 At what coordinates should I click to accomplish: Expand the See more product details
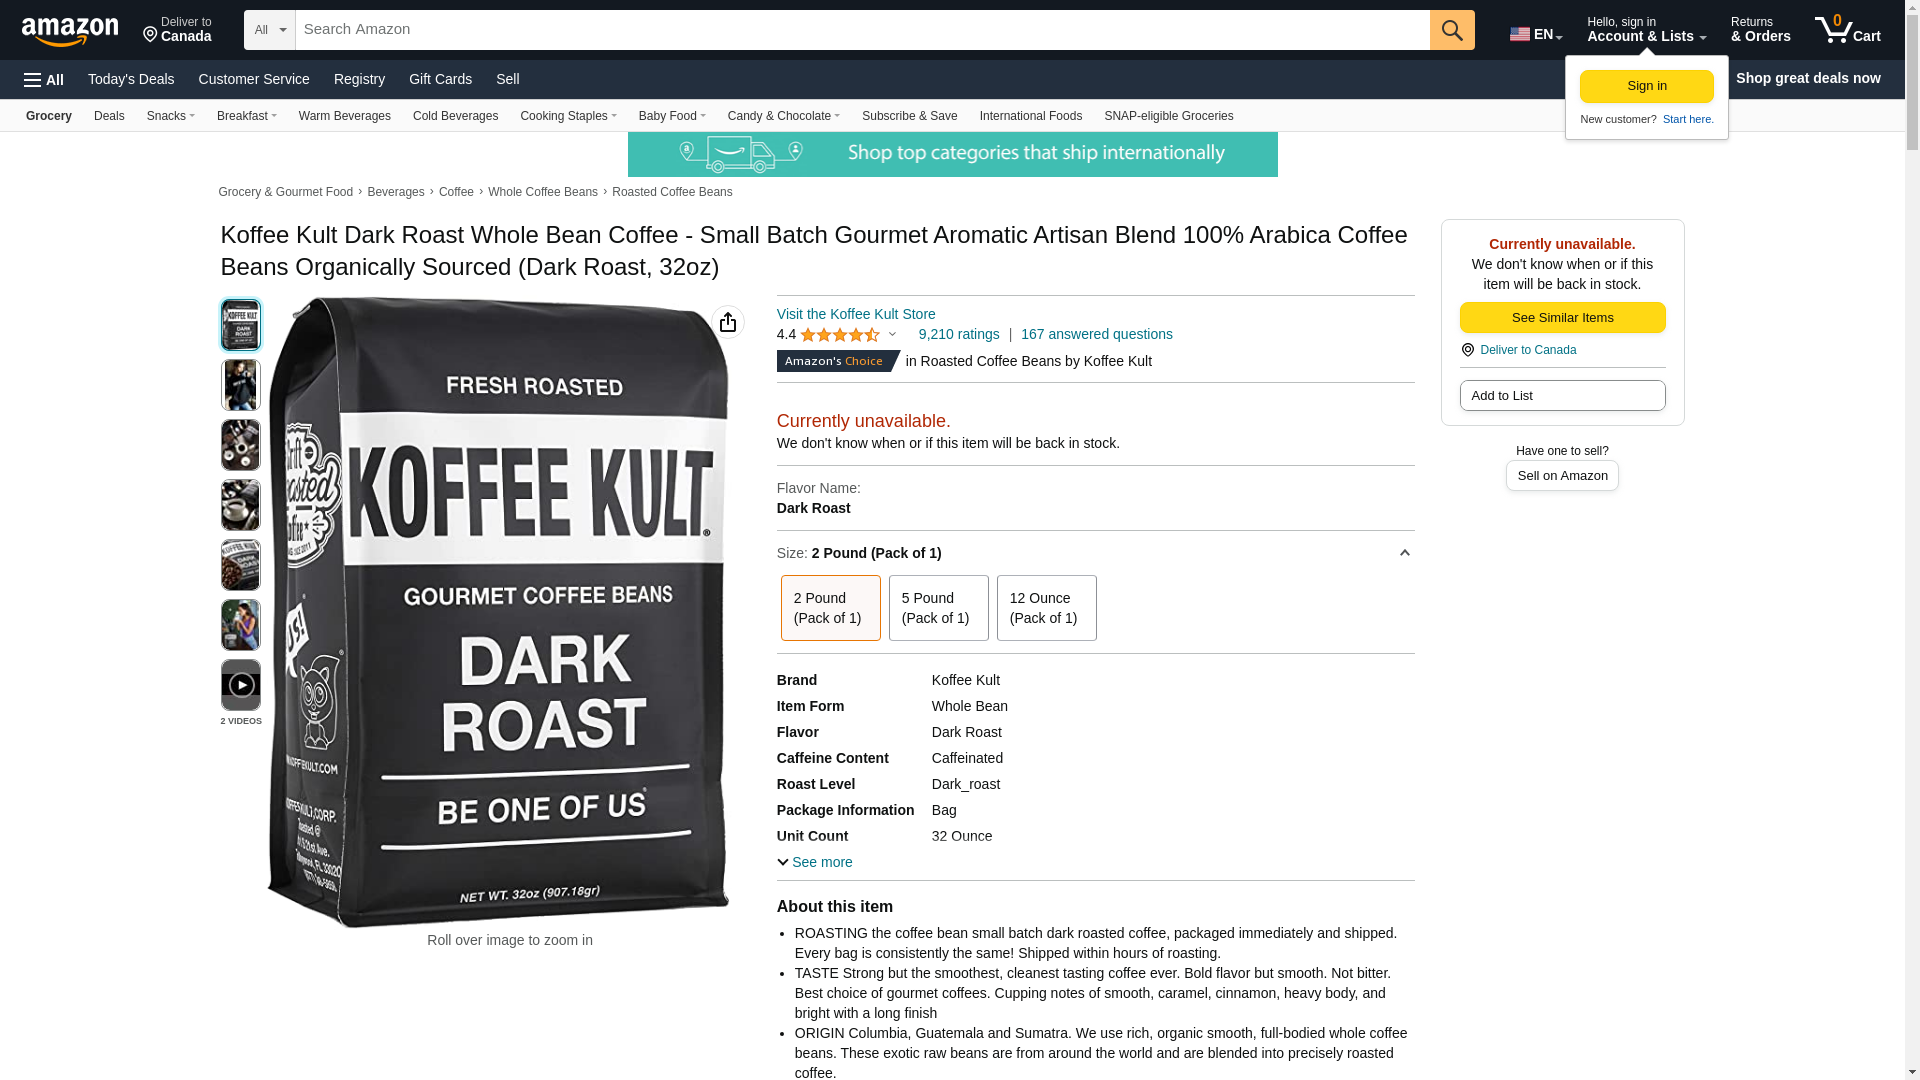coord(815,862)
